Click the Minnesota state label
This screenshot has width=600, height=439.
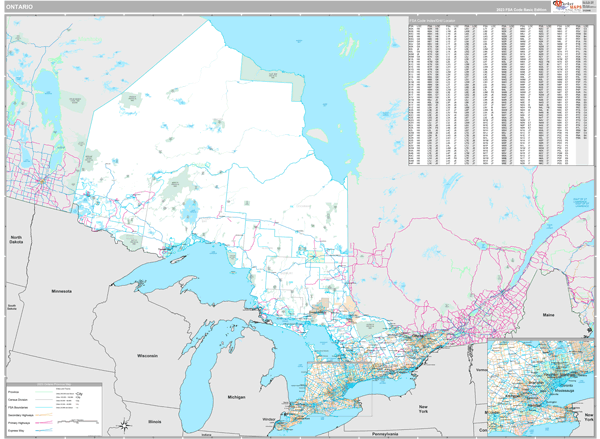pyautogui.click(x=52, y=291)
